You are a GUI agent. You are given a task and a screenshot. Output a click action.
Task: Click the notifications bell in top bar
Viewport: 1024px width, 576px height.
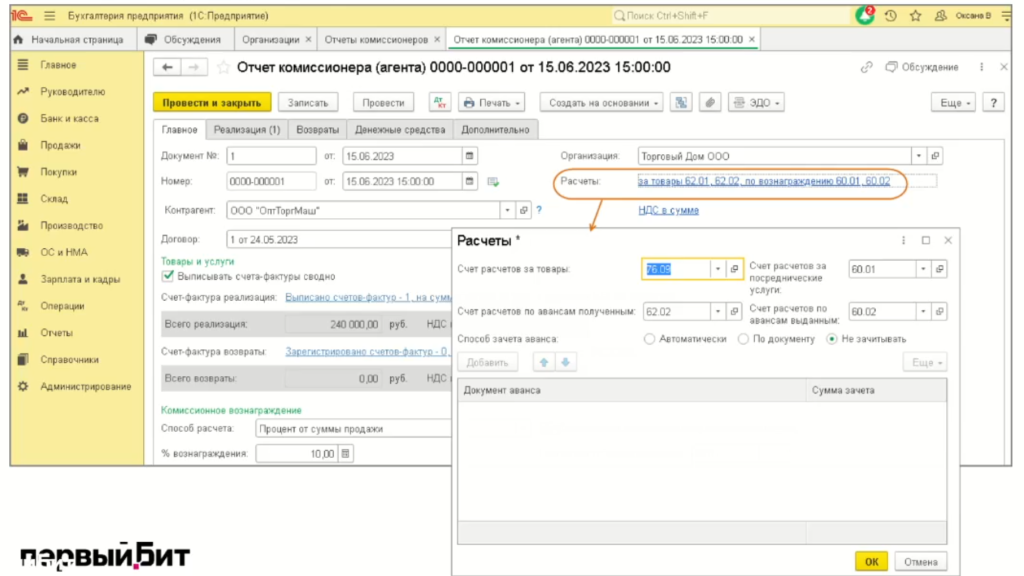pyautogui.click(x=865, y=16)
